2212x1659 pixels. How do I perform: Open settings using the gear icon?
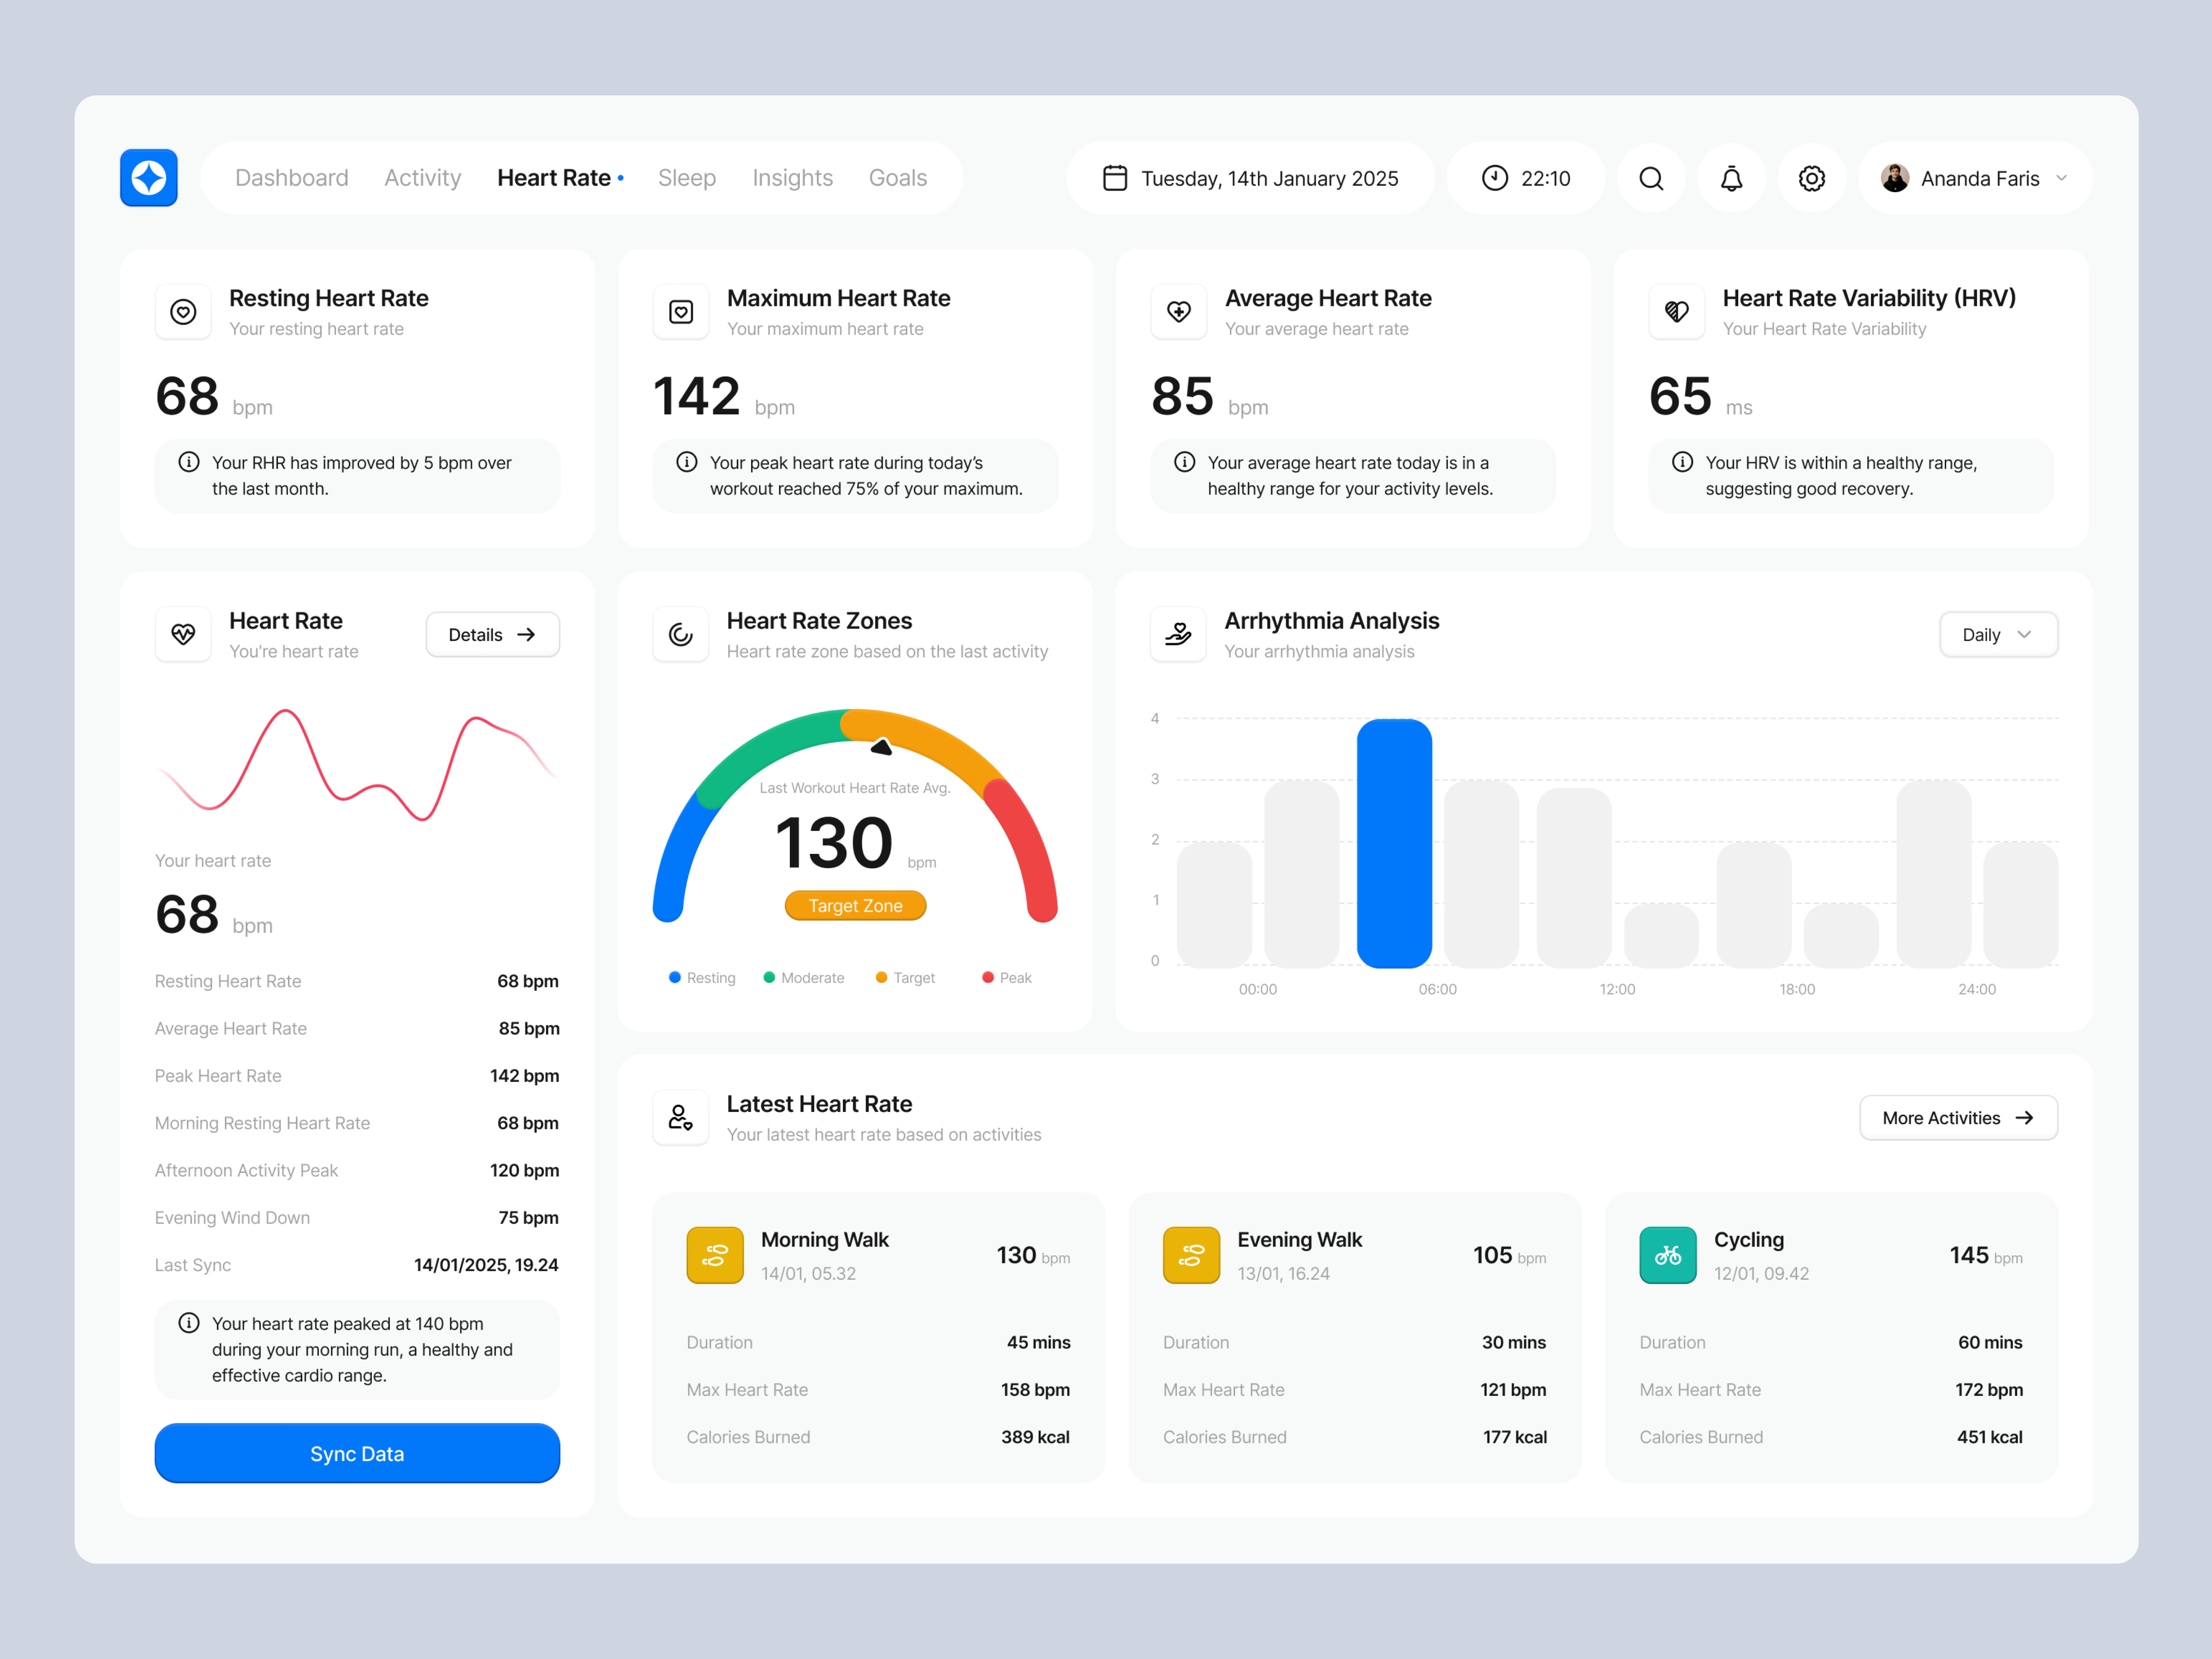click(1811, 178)
